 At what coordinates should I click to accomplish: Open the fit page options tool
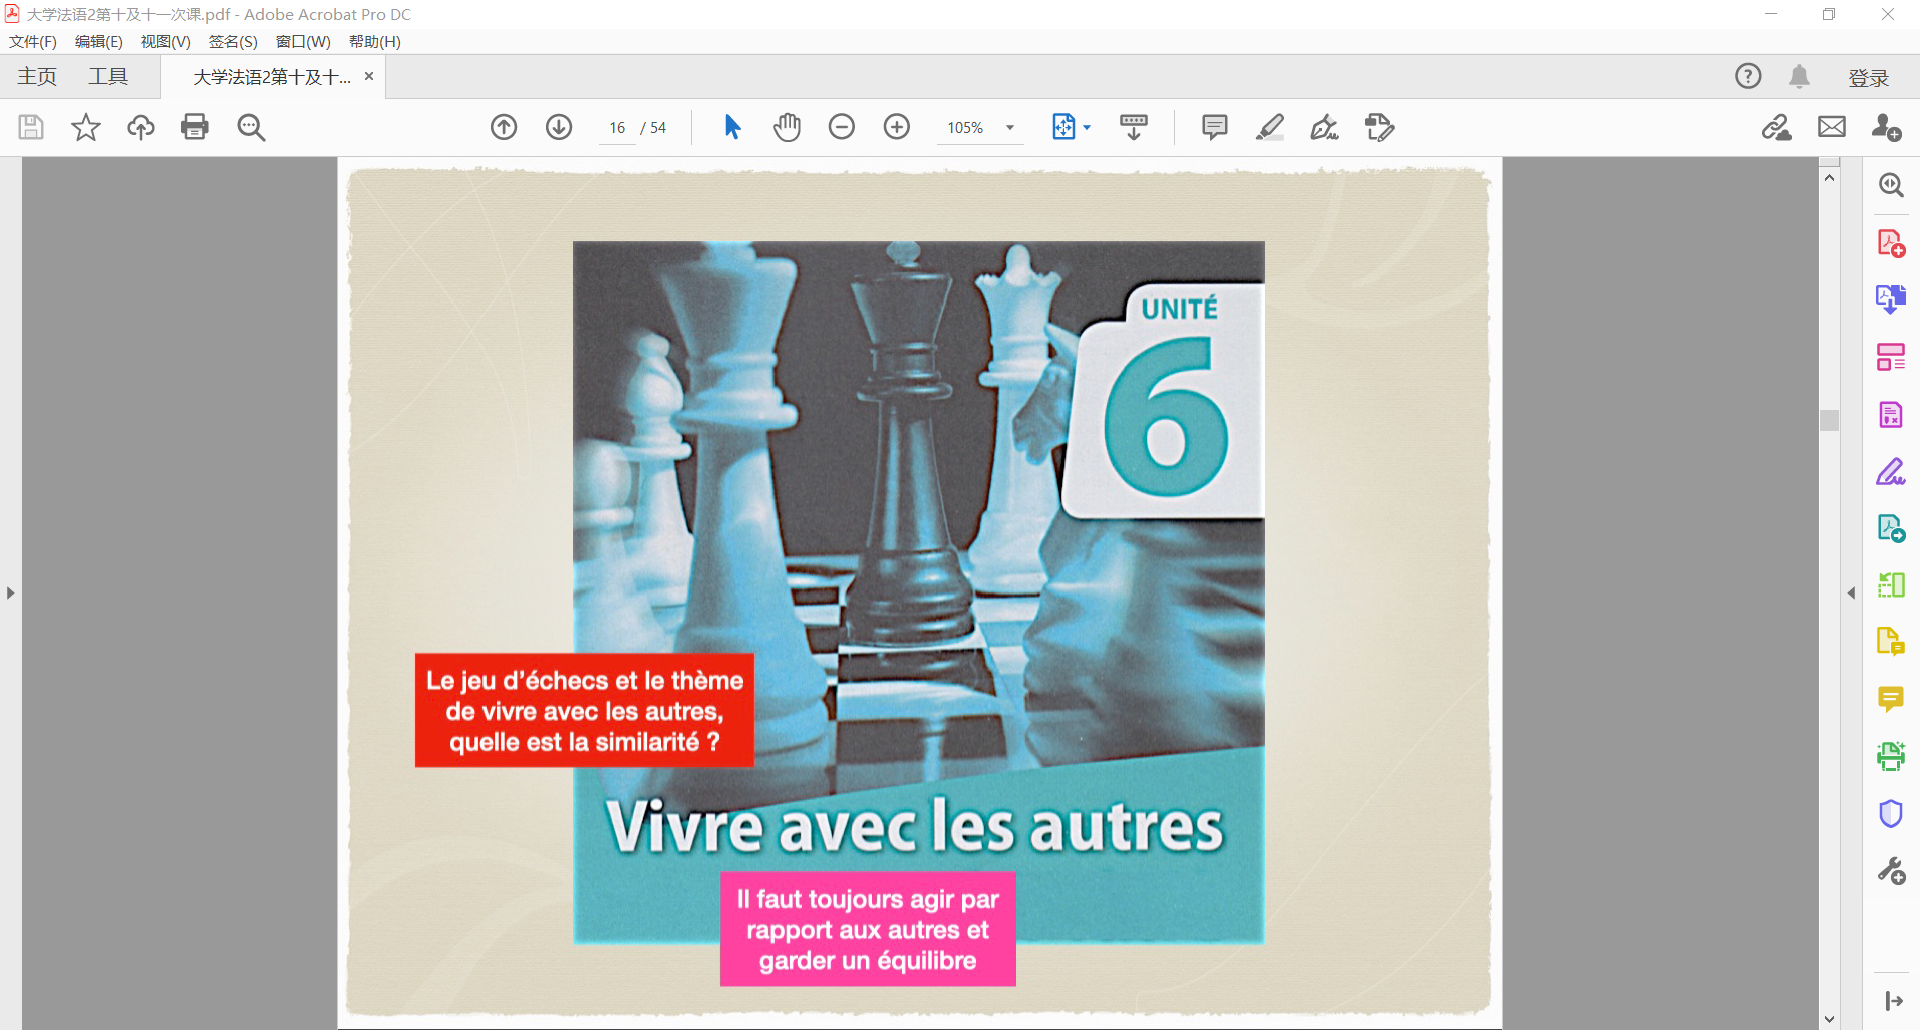point(1063,127)
